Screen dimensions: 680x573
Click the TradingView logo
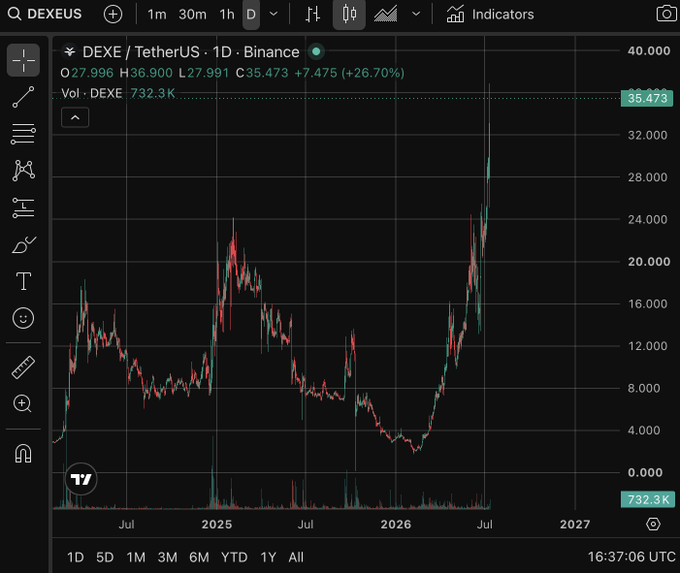[x=81, y=479]
